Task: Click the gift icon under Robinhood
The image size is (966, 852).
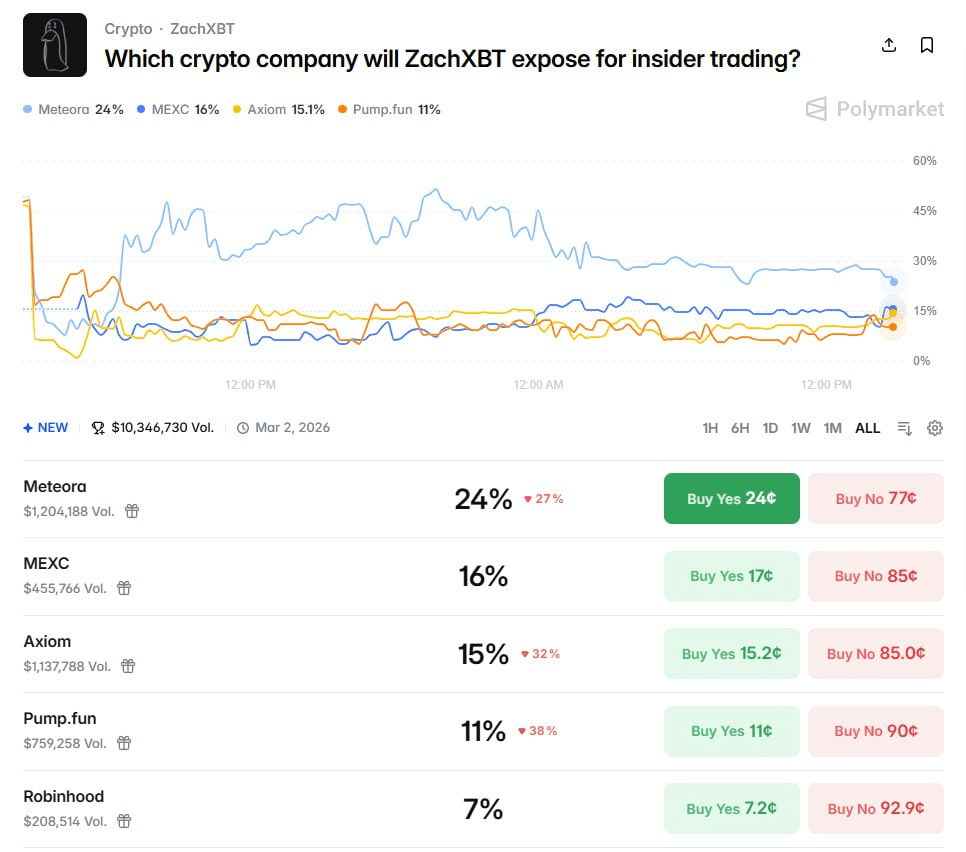Action: click(124, 821)
